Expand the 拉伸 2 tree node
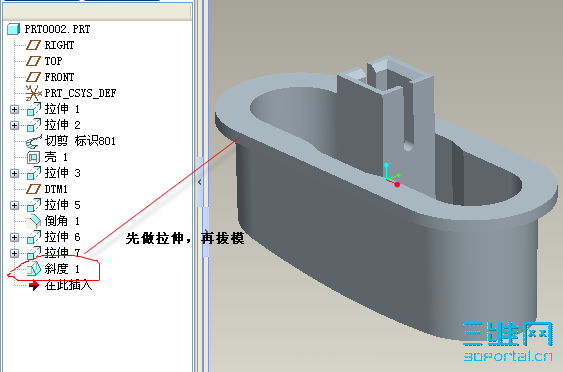 tap(14, 125)
